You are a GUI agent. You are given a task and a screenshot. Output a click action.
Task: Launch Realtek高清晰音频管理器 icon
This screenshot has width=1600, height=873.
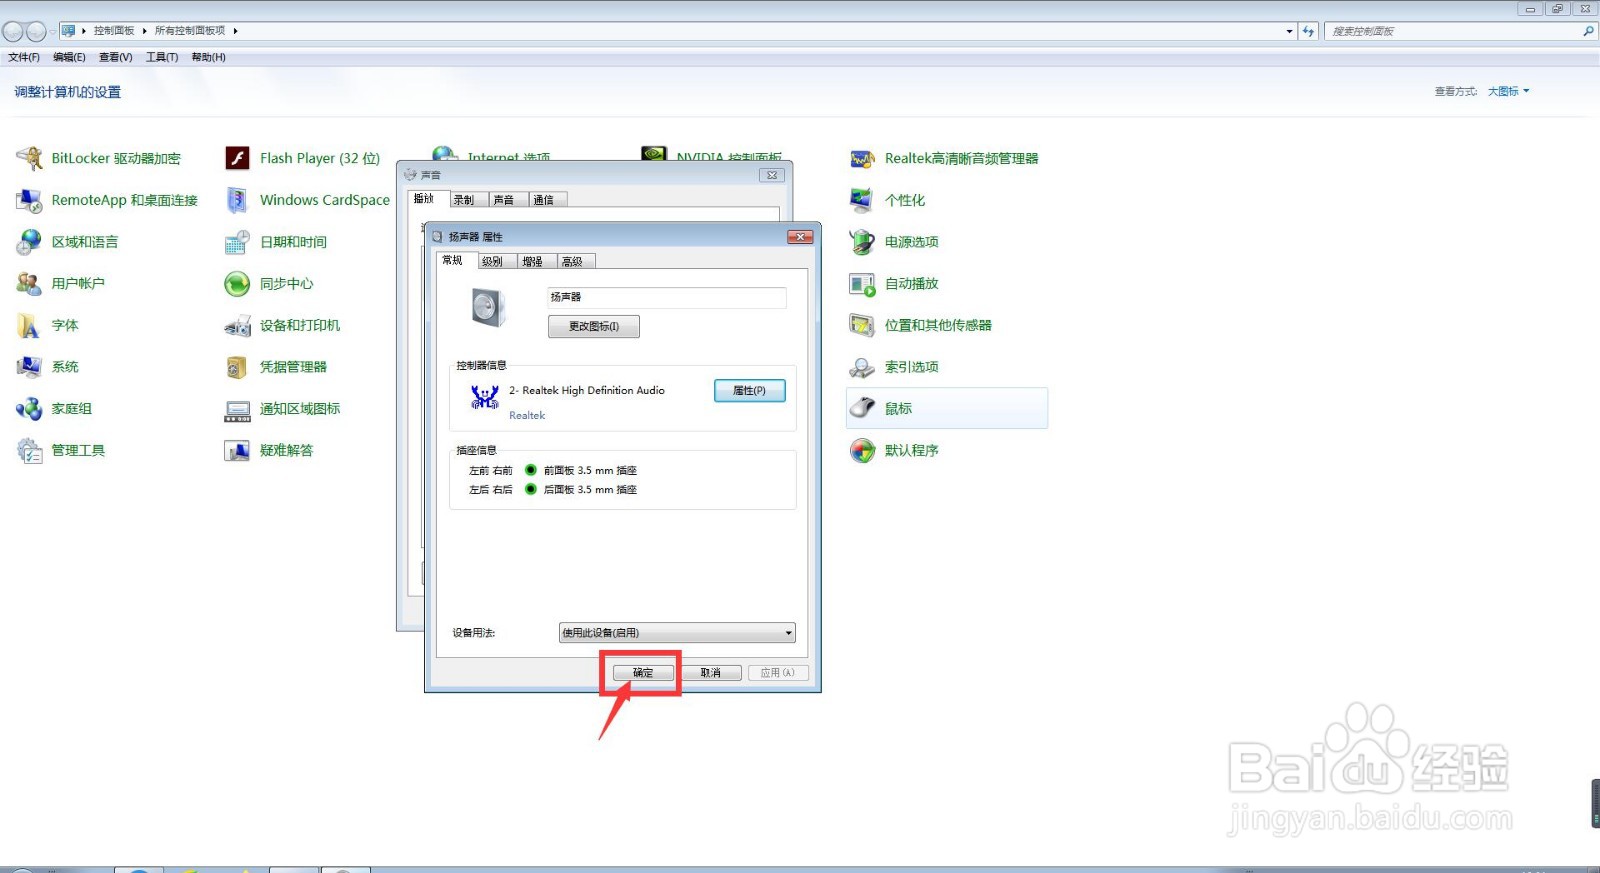(x=862, y=158)
